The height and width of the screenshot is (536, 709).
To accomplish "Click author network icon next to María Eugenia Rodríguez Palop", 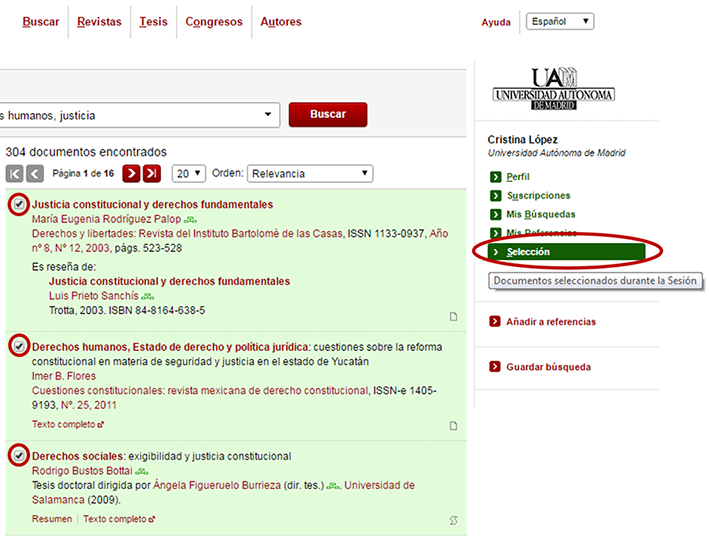I will (x=190, y=220).
